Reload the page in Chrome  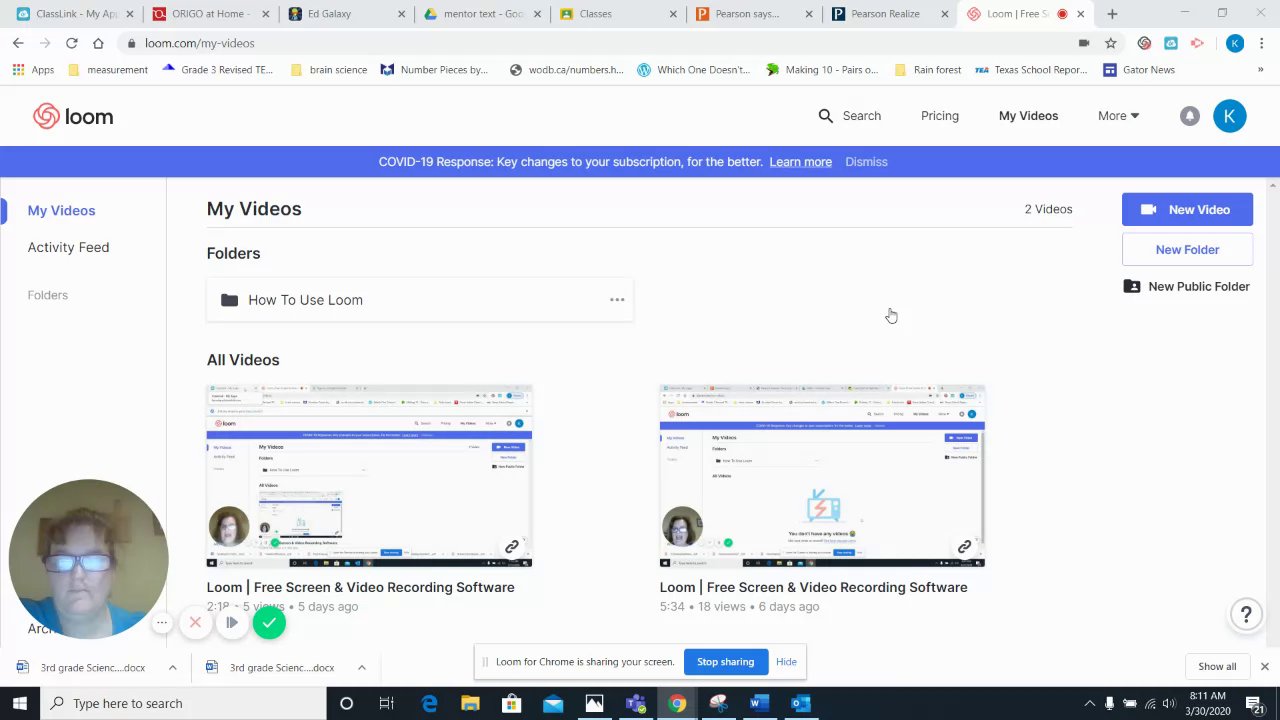coord(71,43)
